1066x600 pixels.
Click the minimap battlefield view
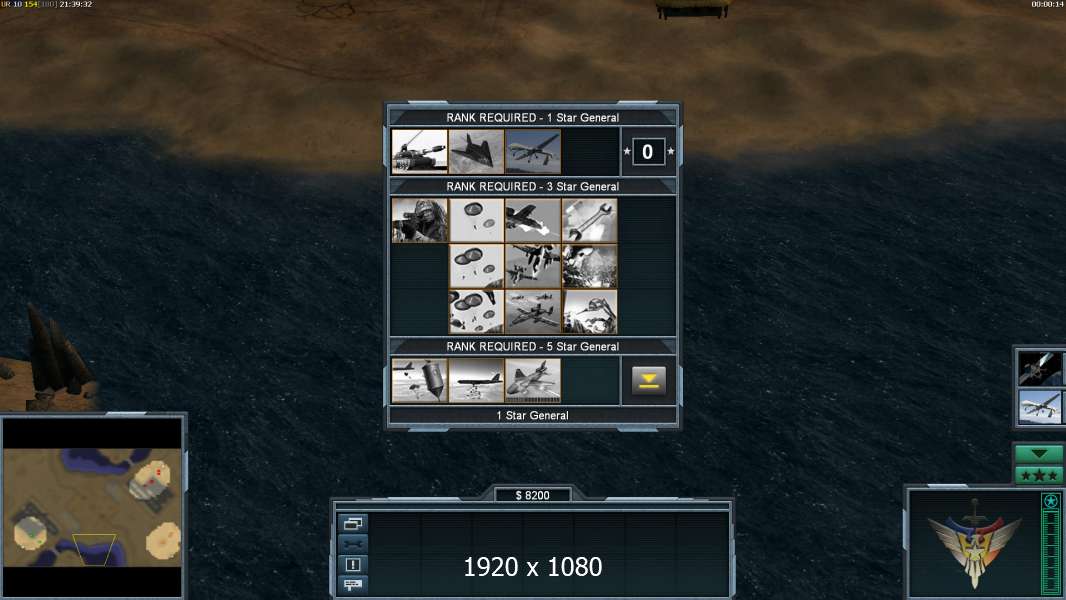coord(92,507)
